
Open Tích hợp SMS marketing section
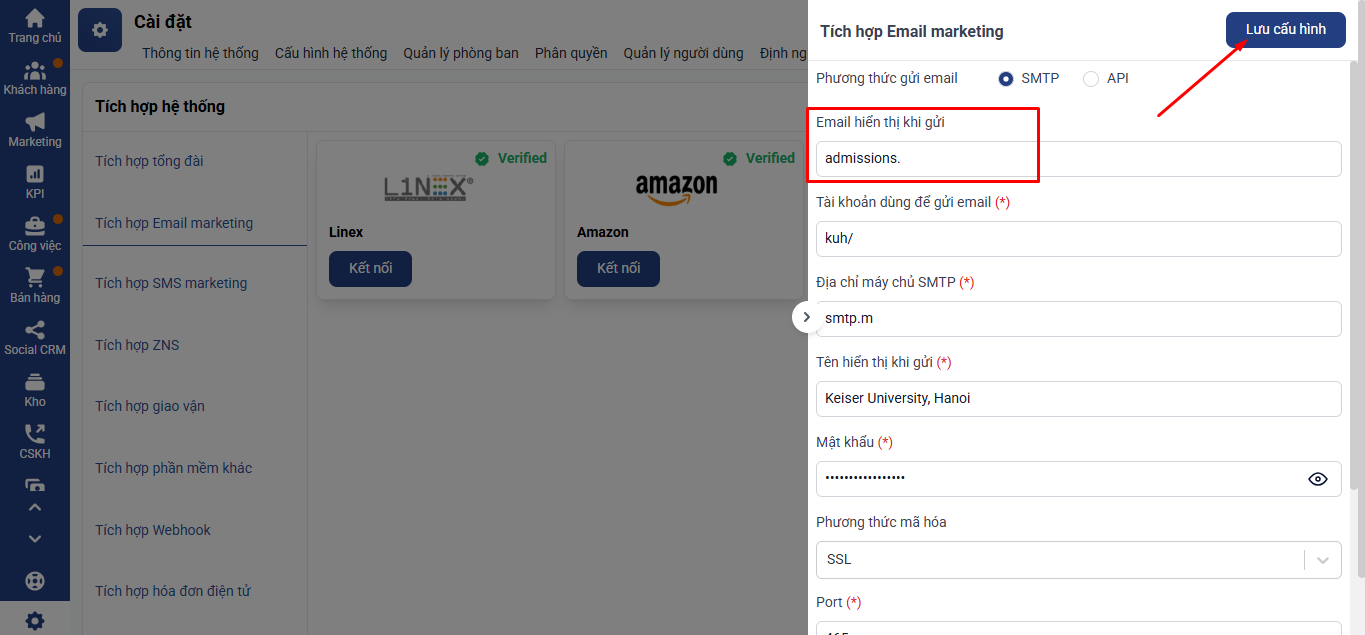pyautogui.click(x=171, y=283)
